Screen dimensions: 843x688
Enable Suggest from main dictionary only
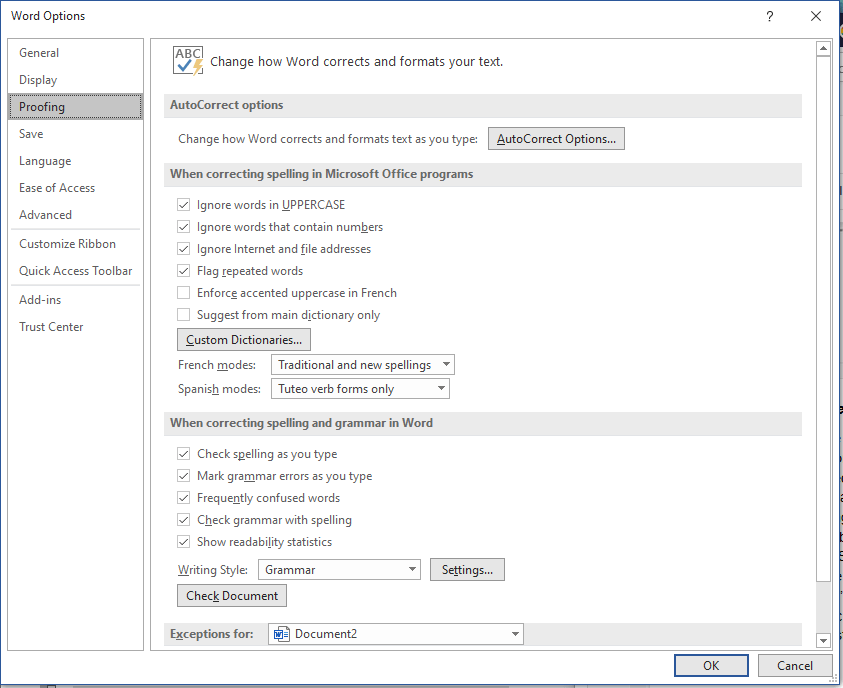tap(184, 314)
